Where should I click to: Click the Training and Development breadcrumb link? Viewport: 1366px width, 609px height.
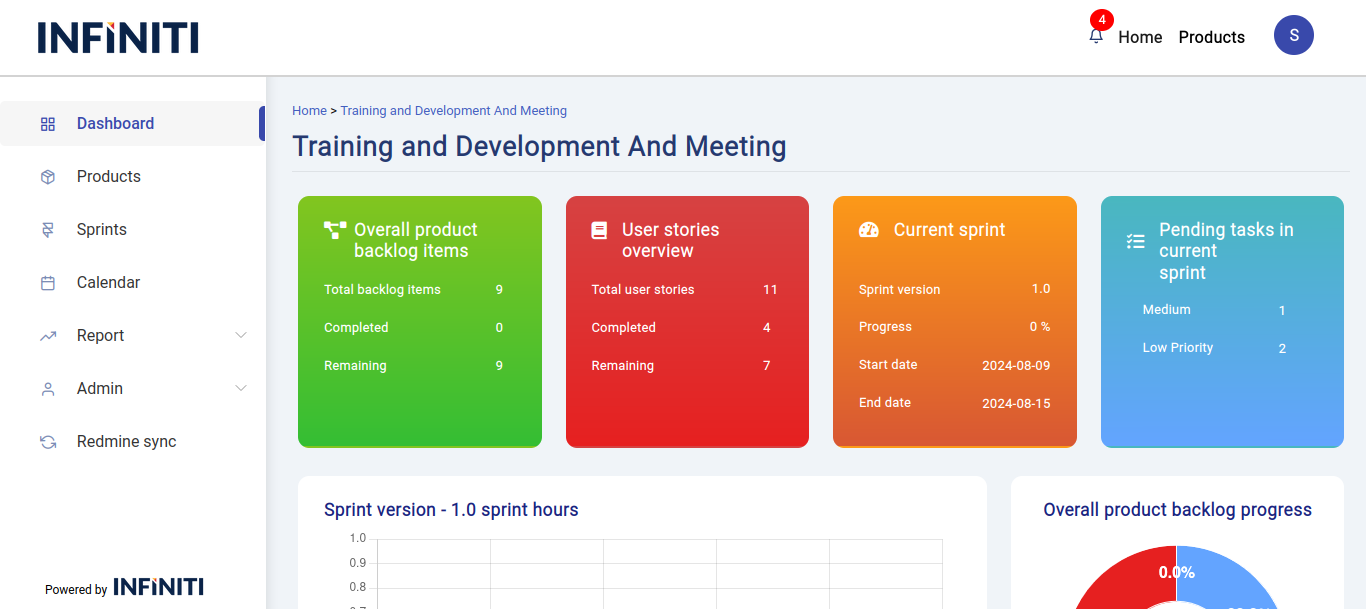[453, 111]
